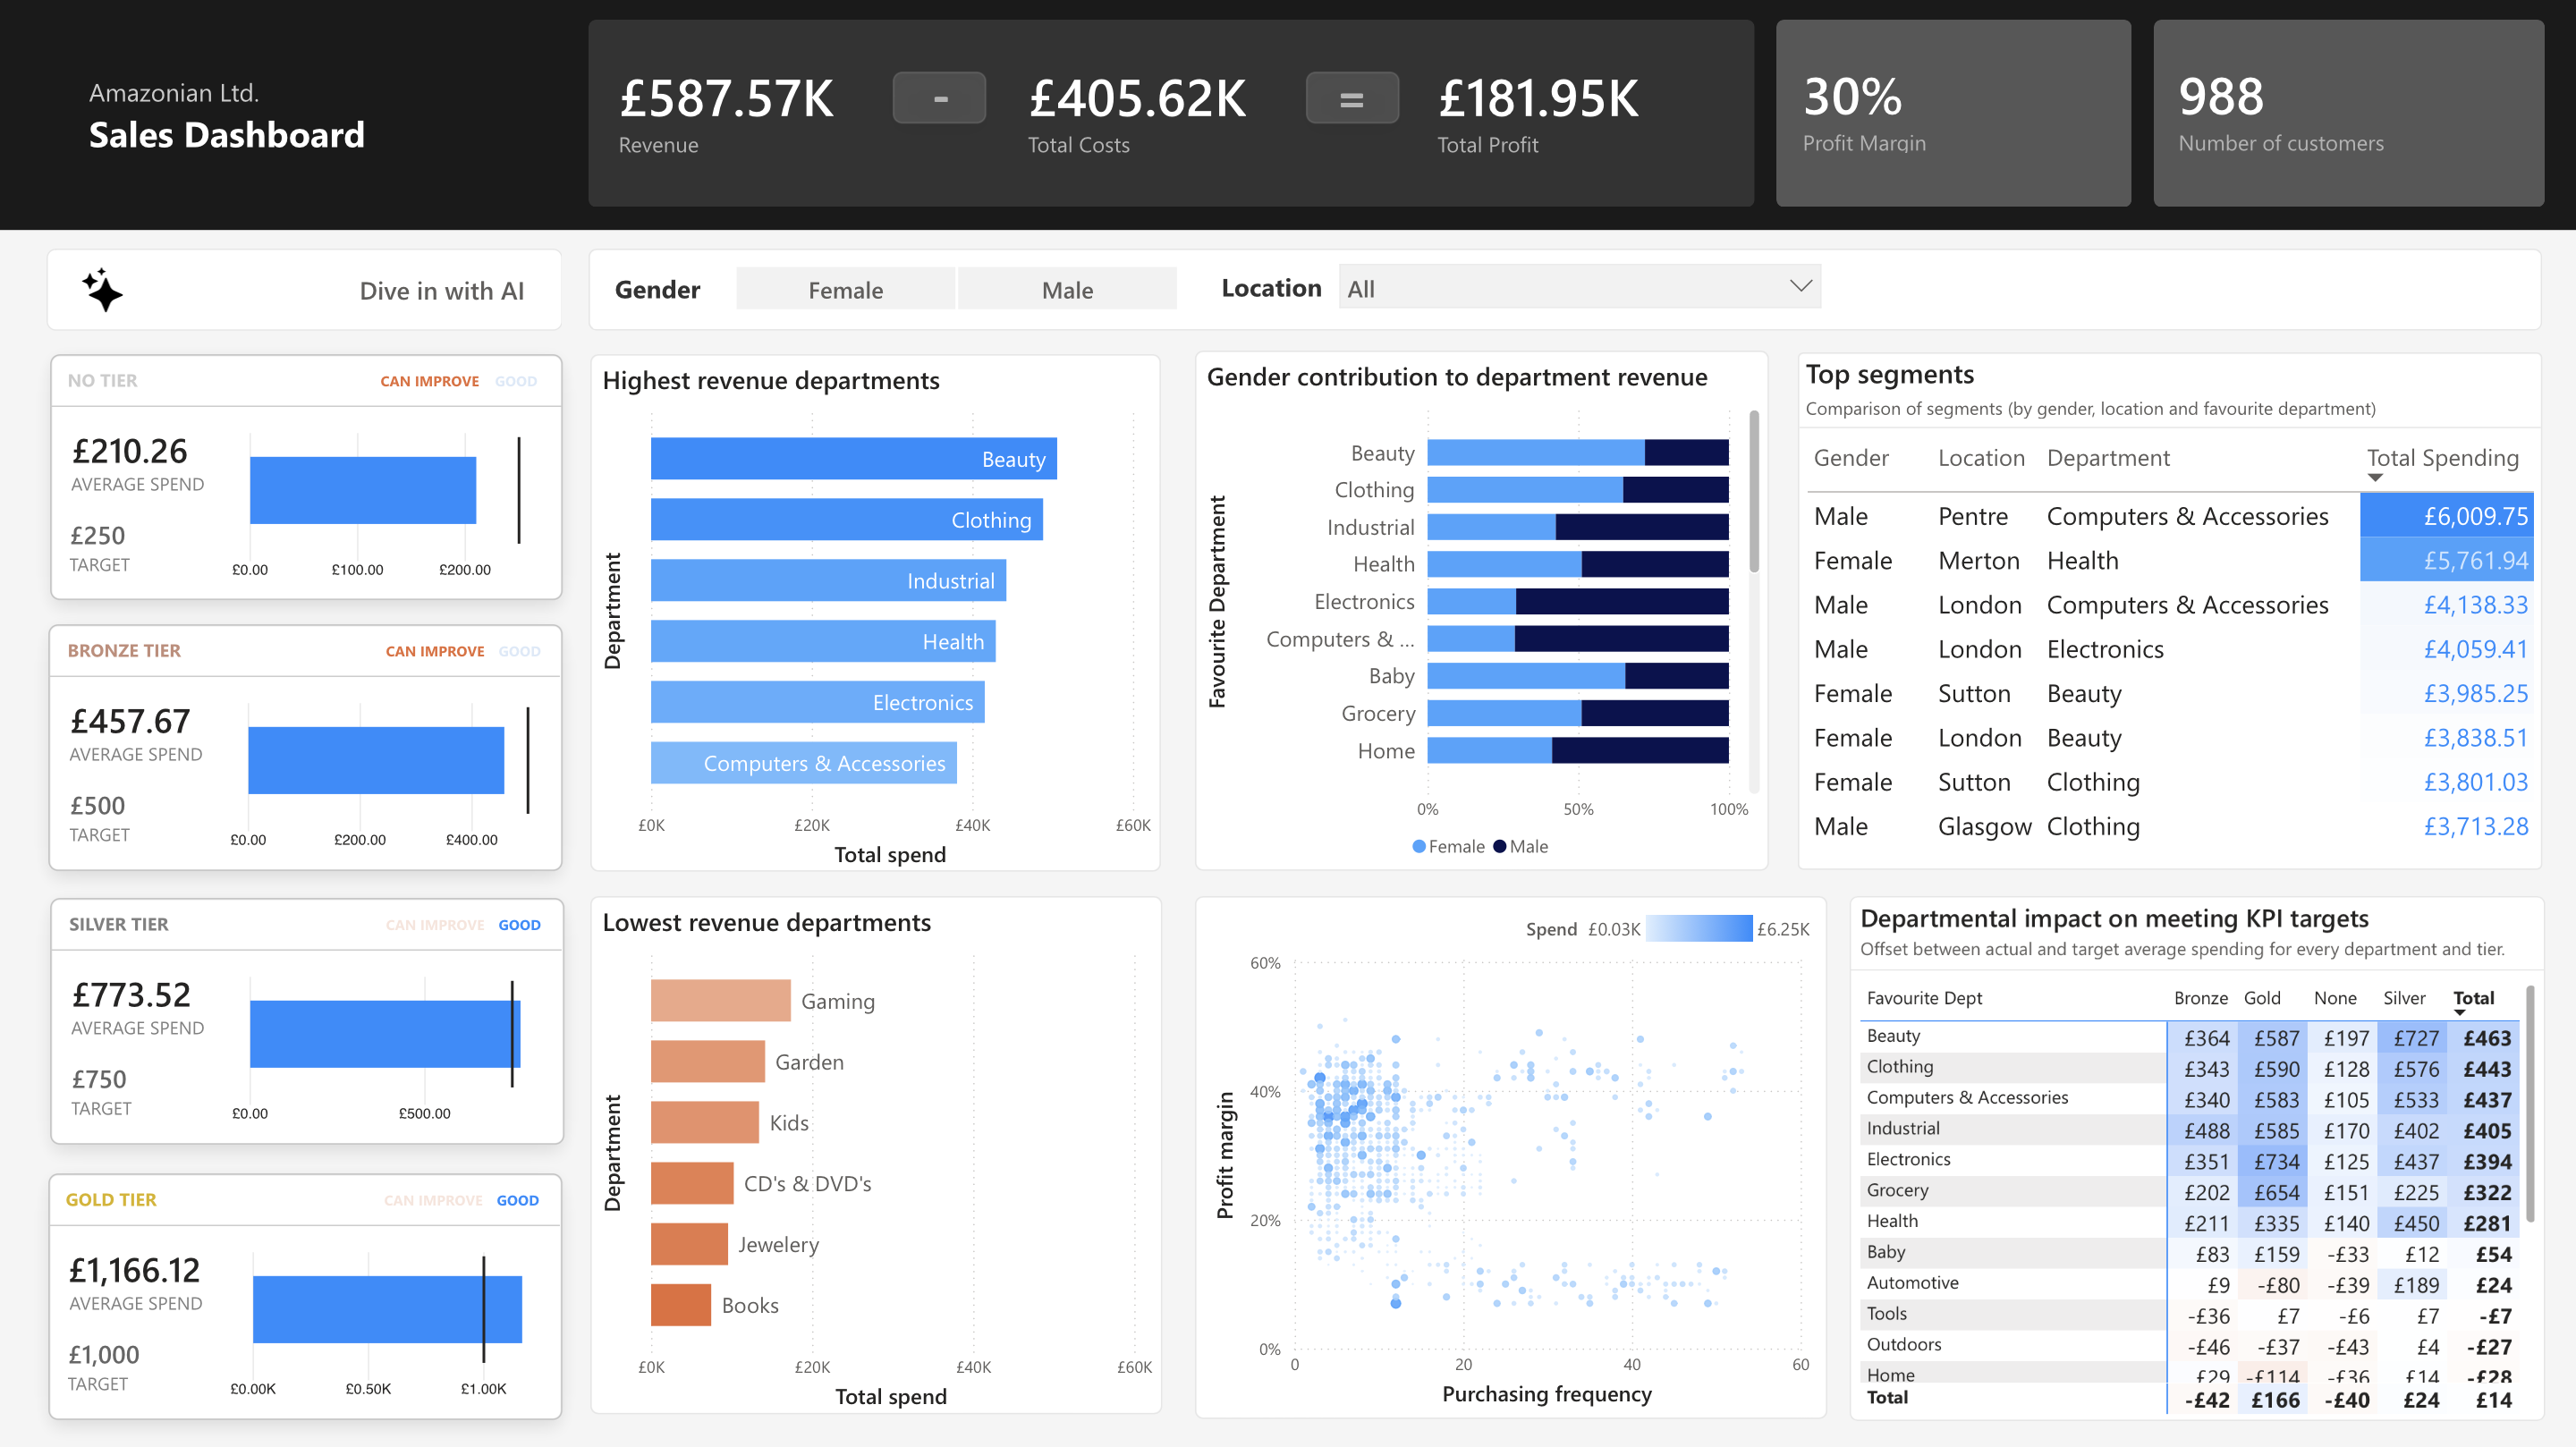Click the Location dropdown chevron
2576x1447 pixels.
(1800, 286)
